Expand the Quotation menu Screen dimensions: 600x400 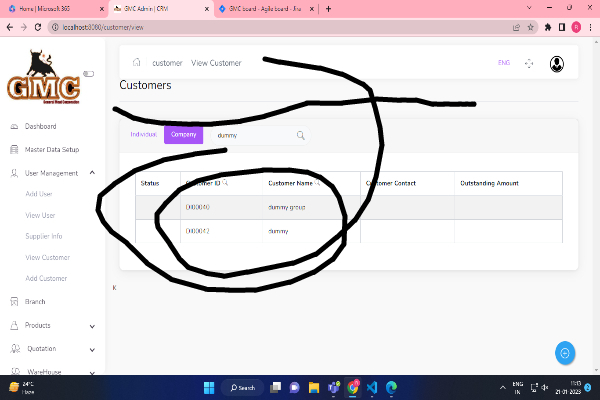tap(92, 349)
